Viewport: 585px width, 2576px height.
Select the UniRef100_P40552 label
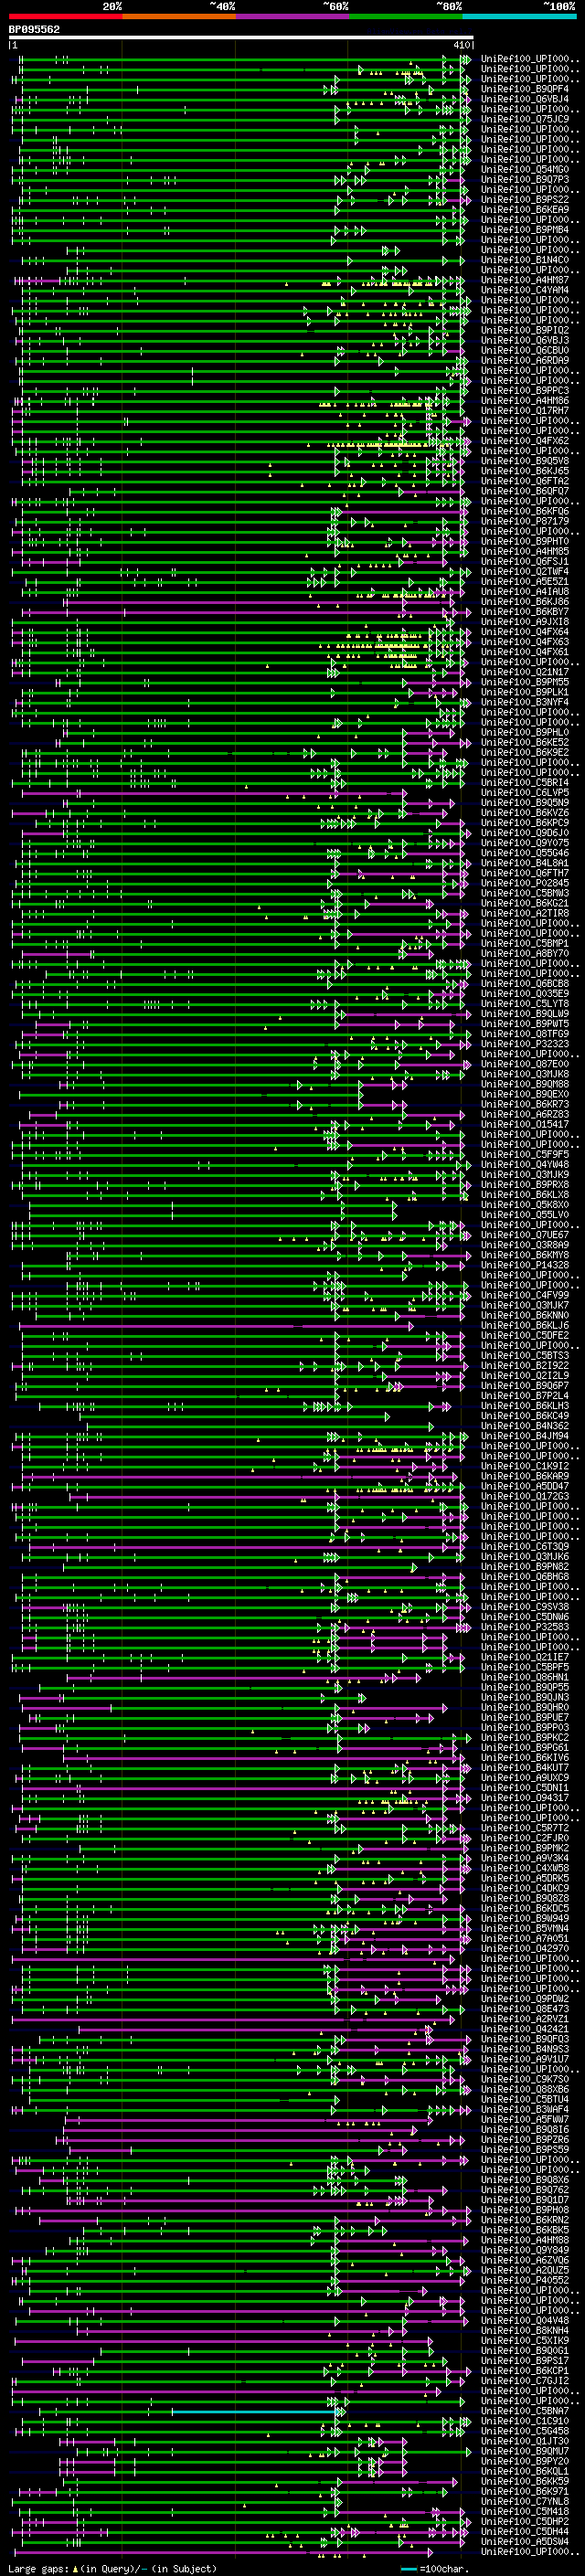[525, 2280]
